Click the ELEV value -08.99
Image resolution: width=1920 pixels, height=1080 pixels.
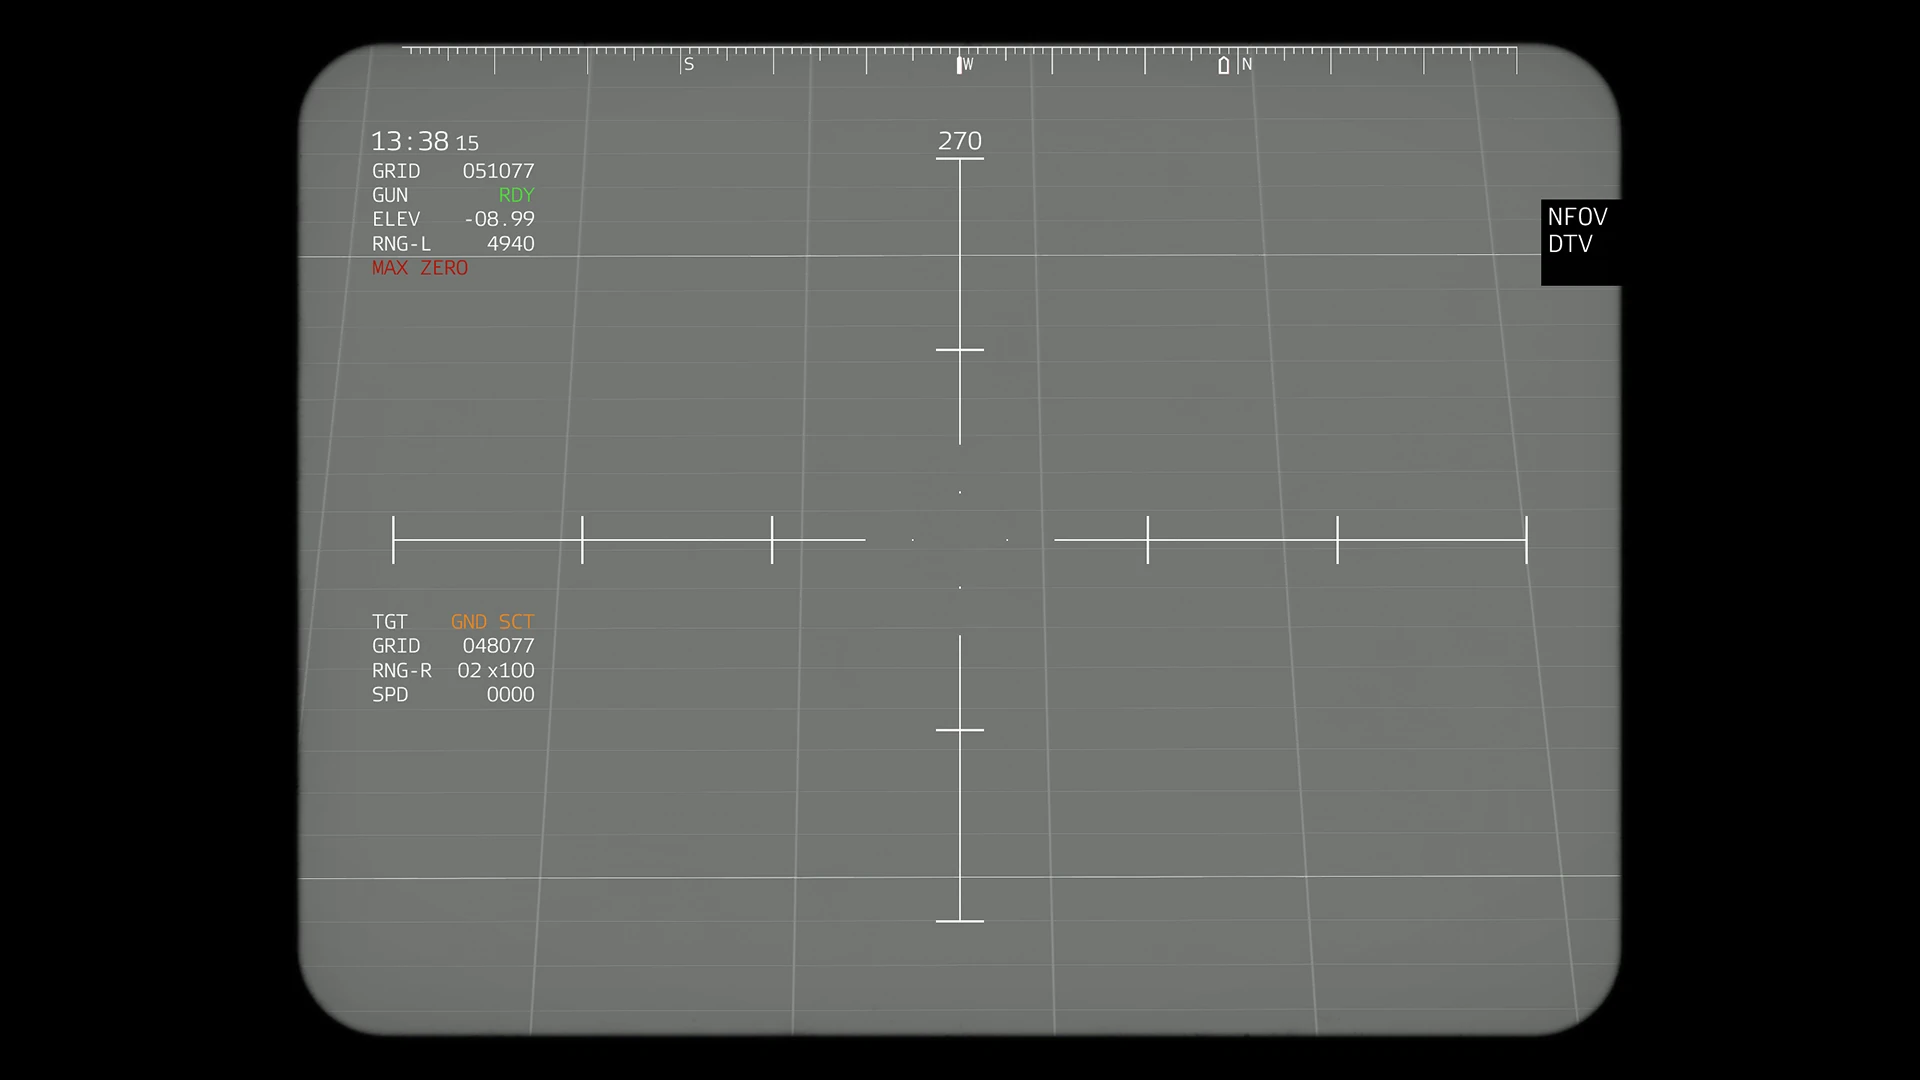click(x=499, y=219)
